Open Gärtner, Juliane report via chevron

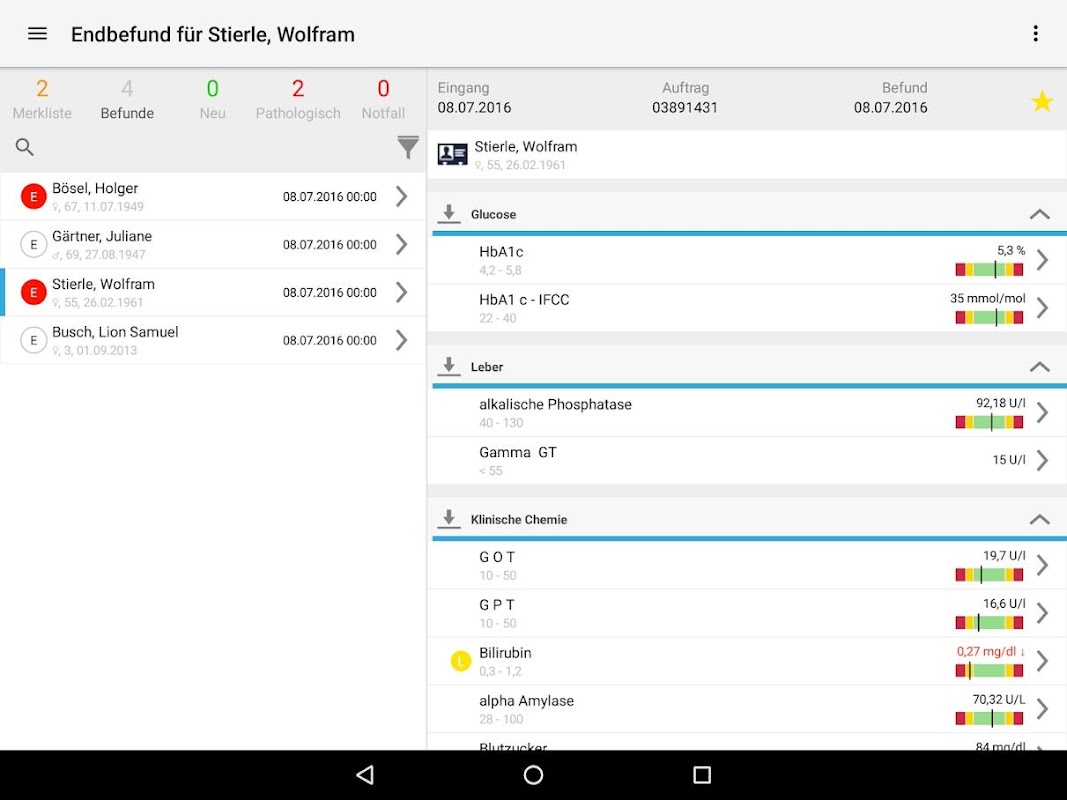[401, 244]
